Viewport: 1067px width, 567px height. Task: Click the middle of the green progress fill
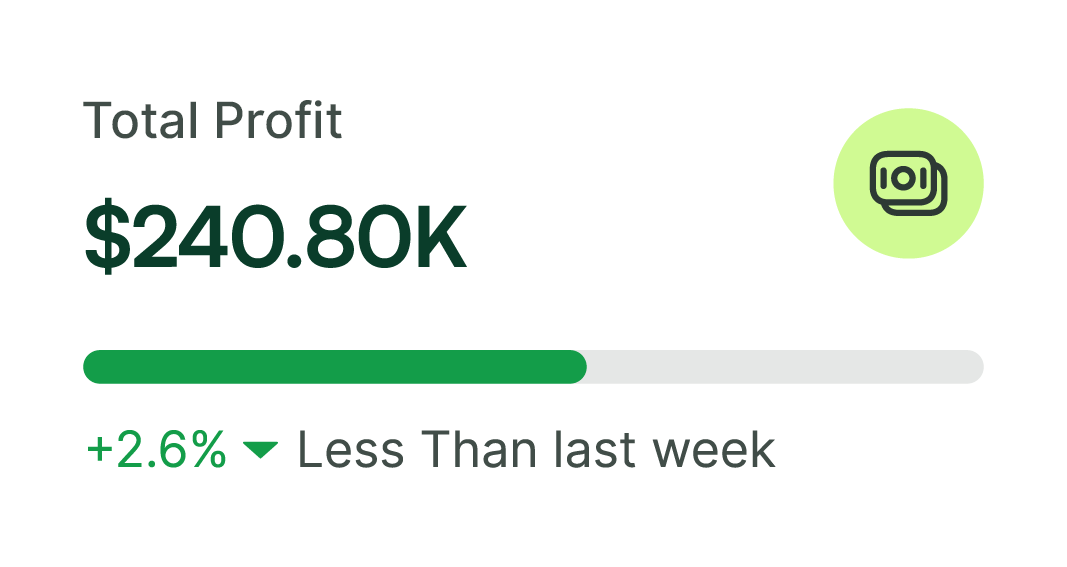point(334,367)
